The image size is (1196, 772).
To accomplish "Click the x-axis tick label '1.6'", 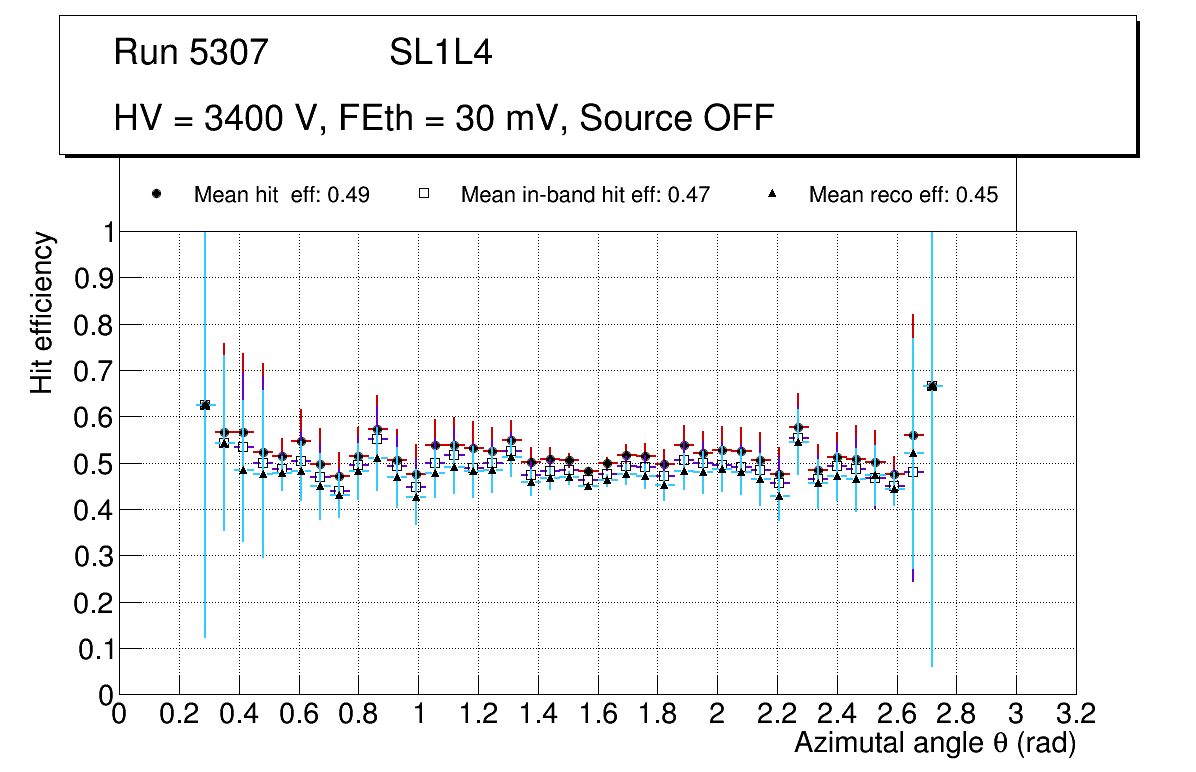I will pos(598,714).
